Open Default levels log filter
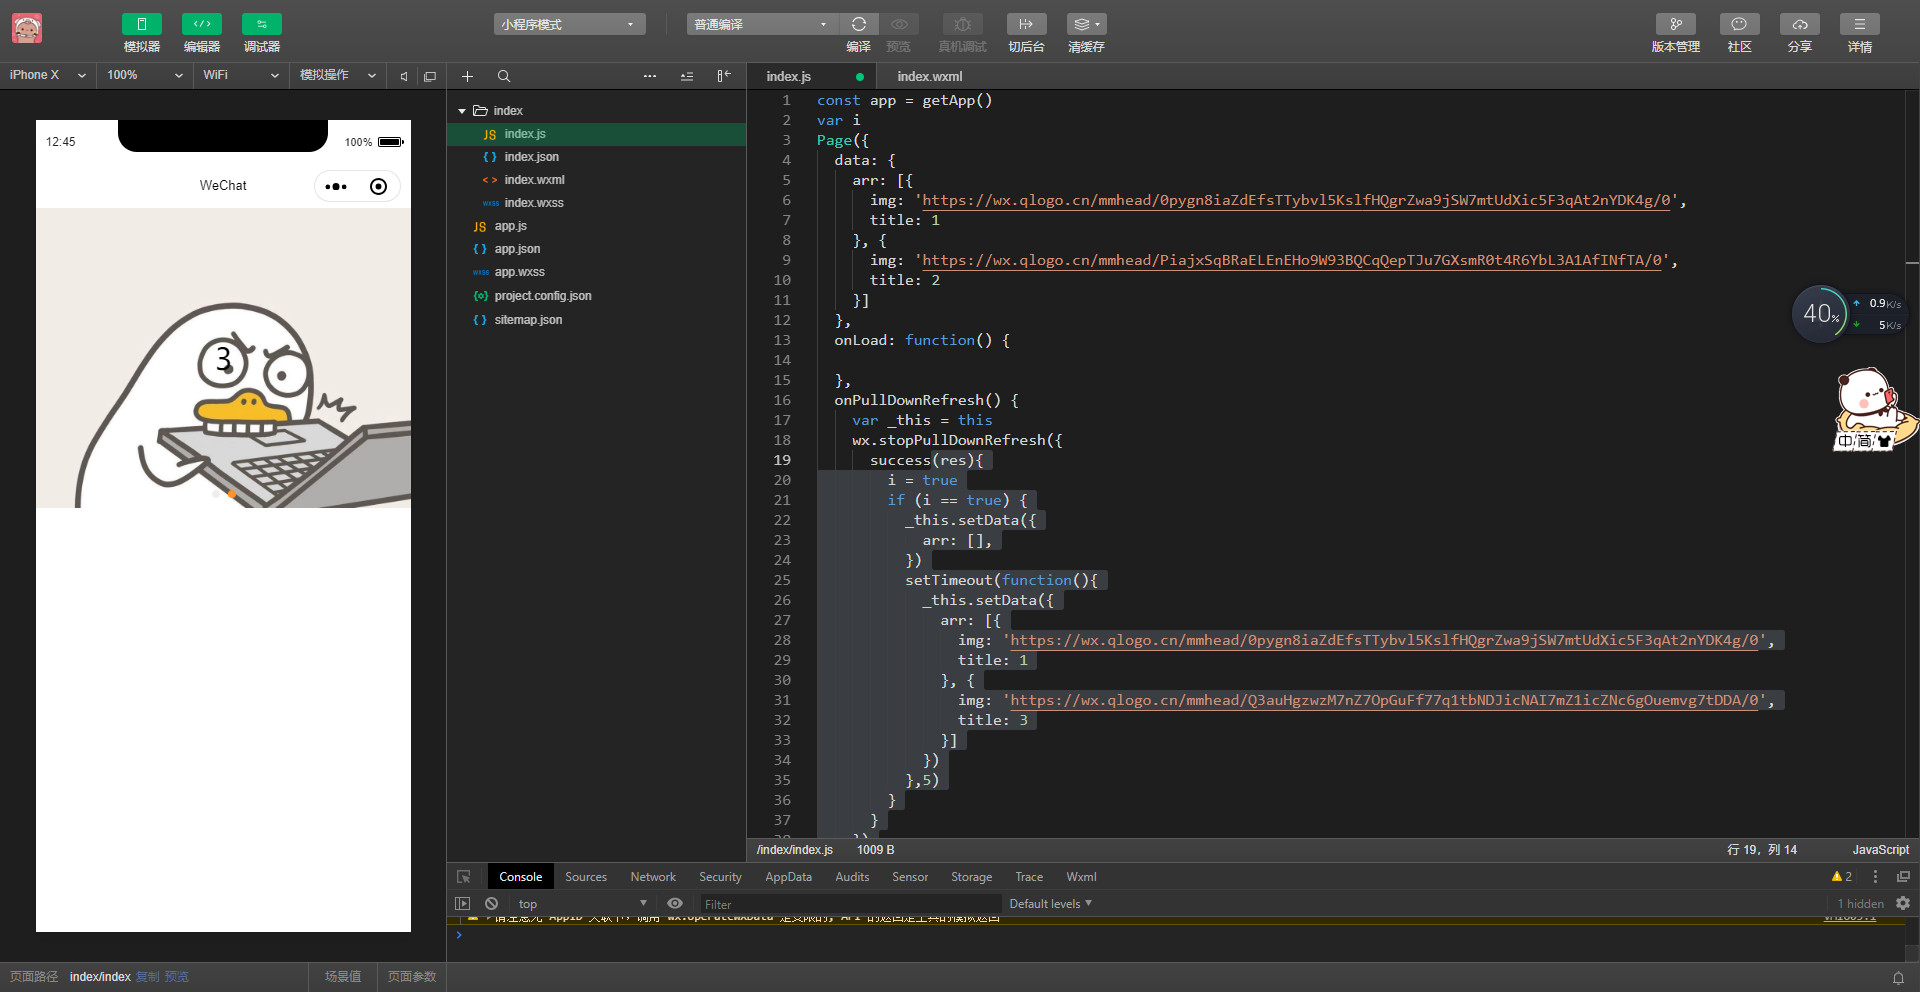This screenshot has height=992, width=1920. pos(1050,904)
